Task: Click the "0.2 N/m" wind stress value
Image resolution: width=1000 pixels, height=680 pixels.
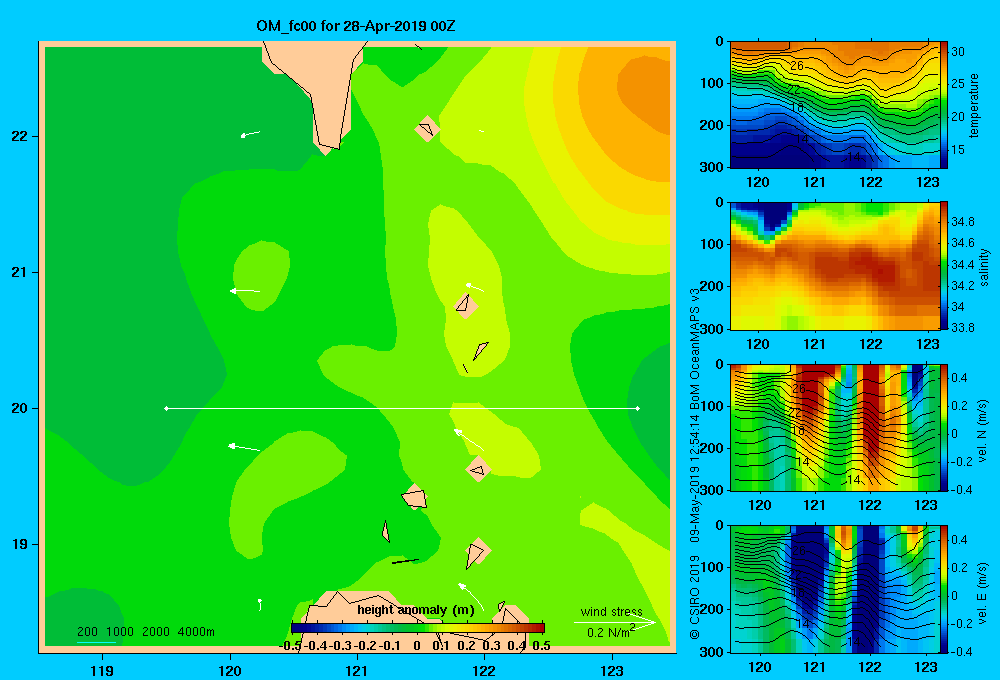Action: (x=608, y=633)
